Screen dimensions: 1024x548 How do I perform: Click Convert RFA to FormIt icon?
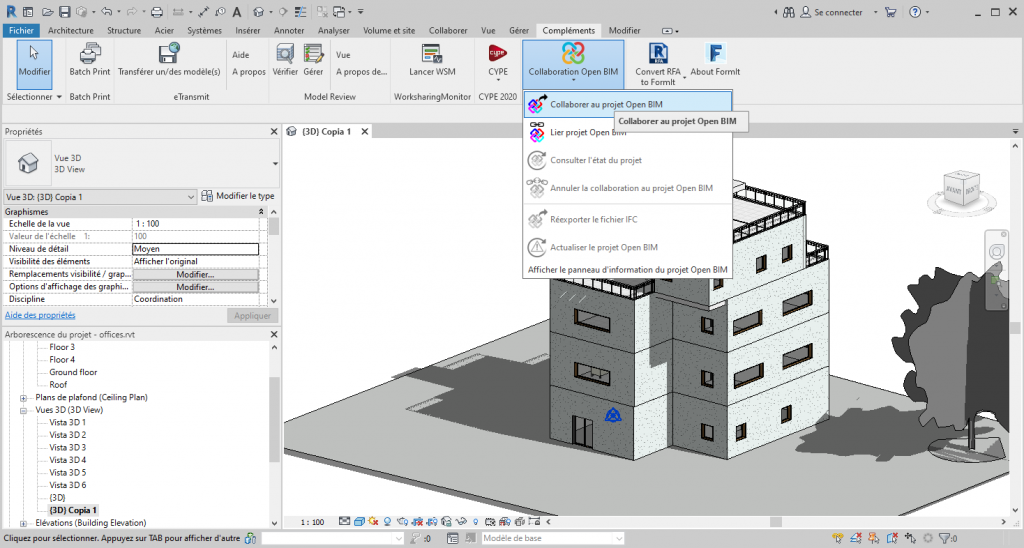tap(658, 55)
